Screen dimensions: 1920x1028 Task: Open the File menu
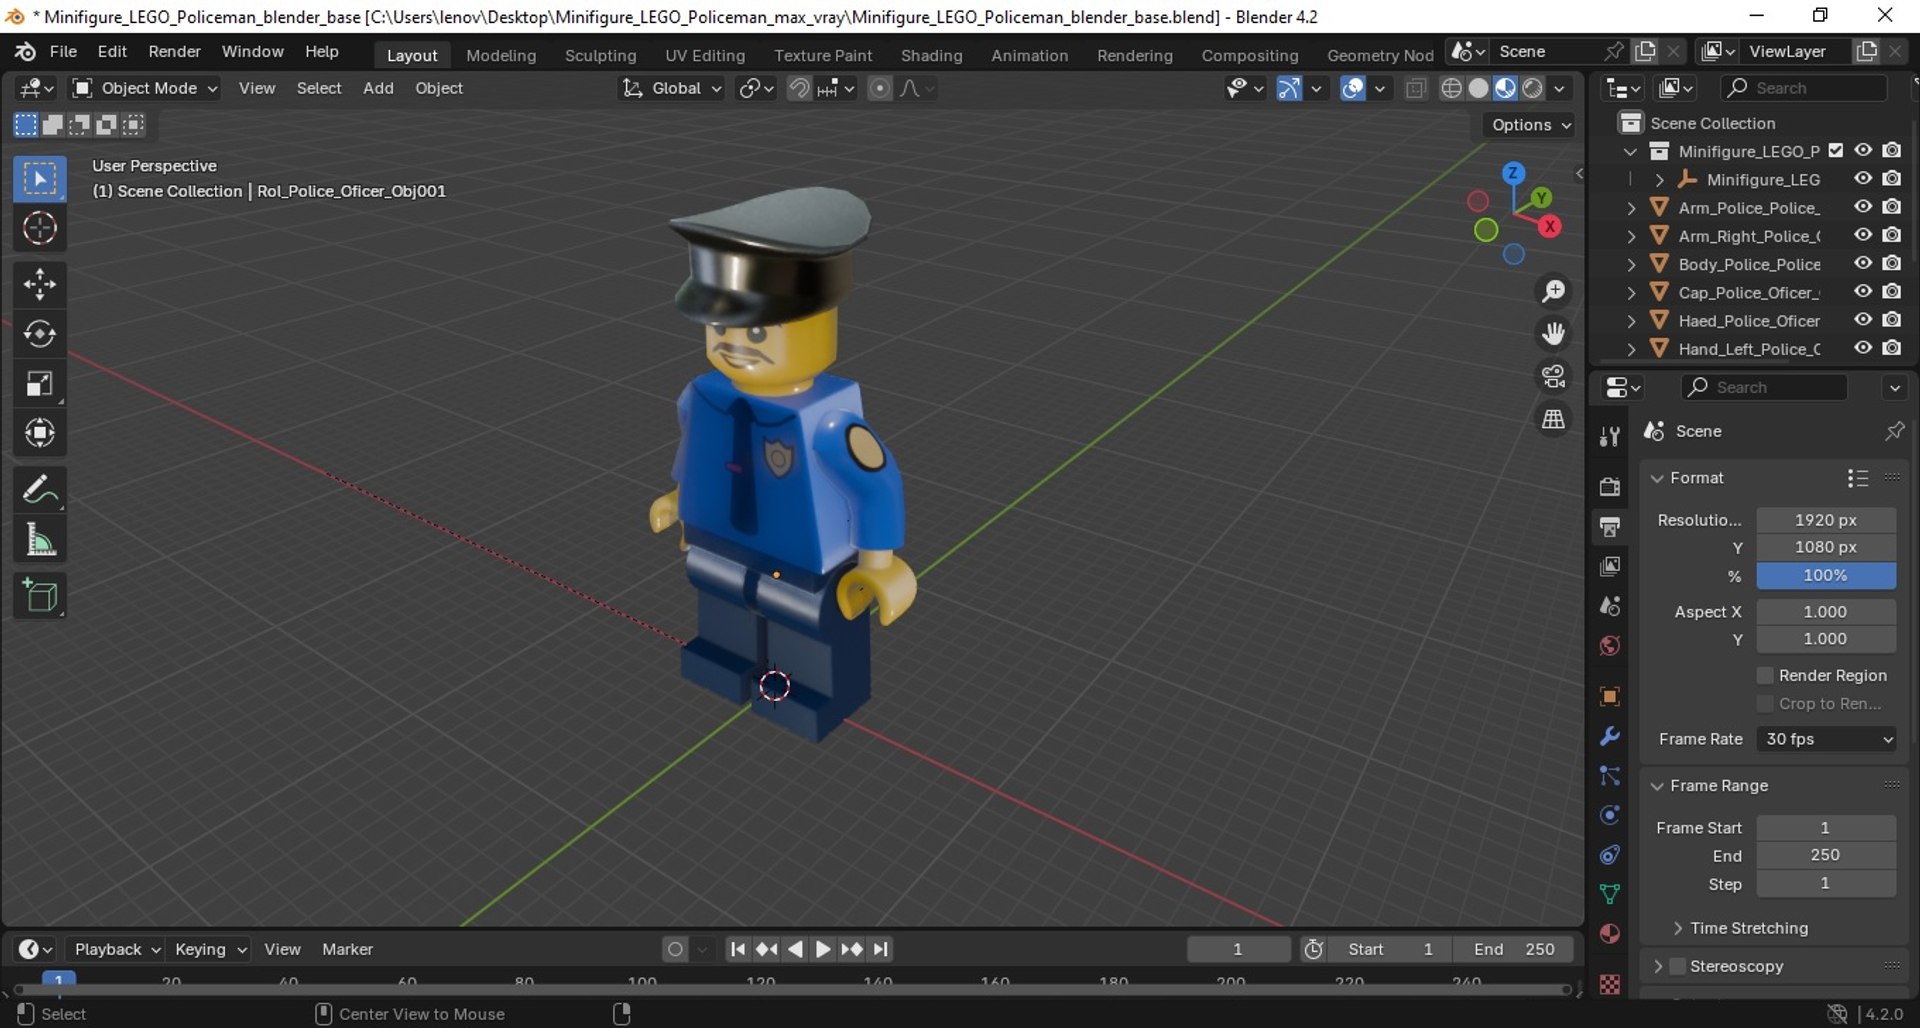point(63,51)
